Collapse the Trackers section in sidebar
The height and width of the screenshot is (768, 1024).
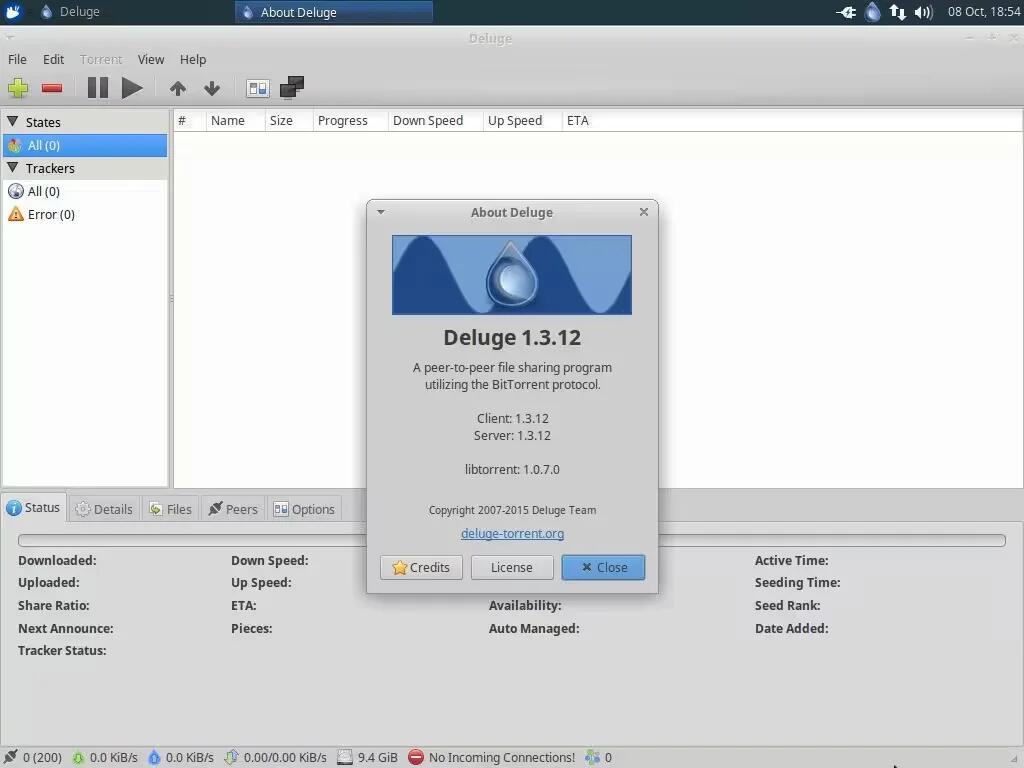[x=12, y=168]
